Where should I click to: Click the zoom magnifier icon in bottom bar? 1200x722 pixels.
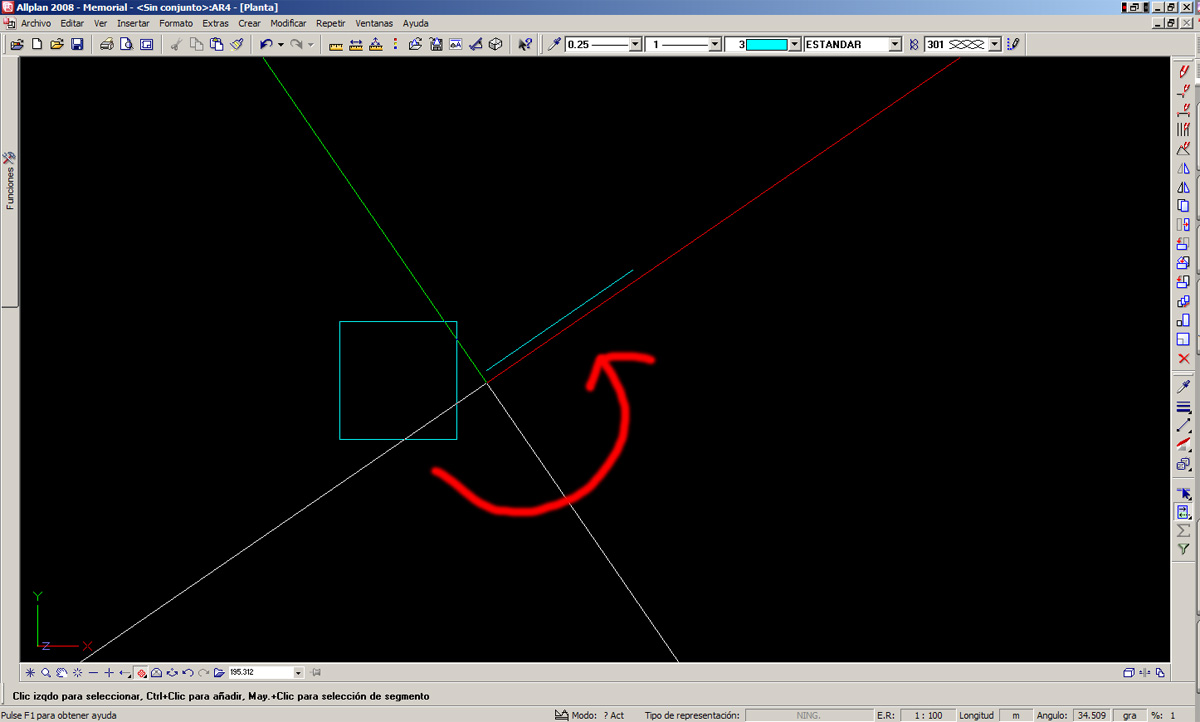[x=46, y=673]
